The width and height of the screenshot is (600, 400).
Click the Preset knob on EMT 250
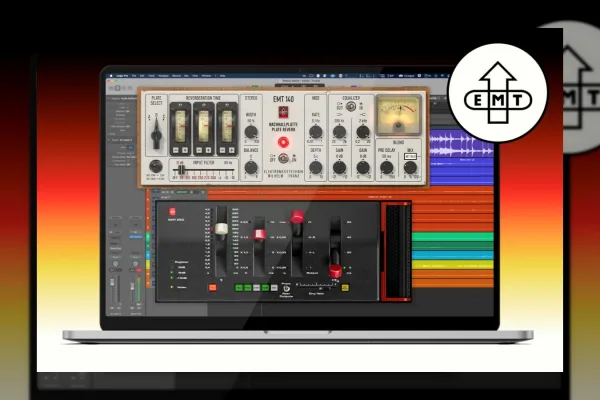tap(286, 289)
